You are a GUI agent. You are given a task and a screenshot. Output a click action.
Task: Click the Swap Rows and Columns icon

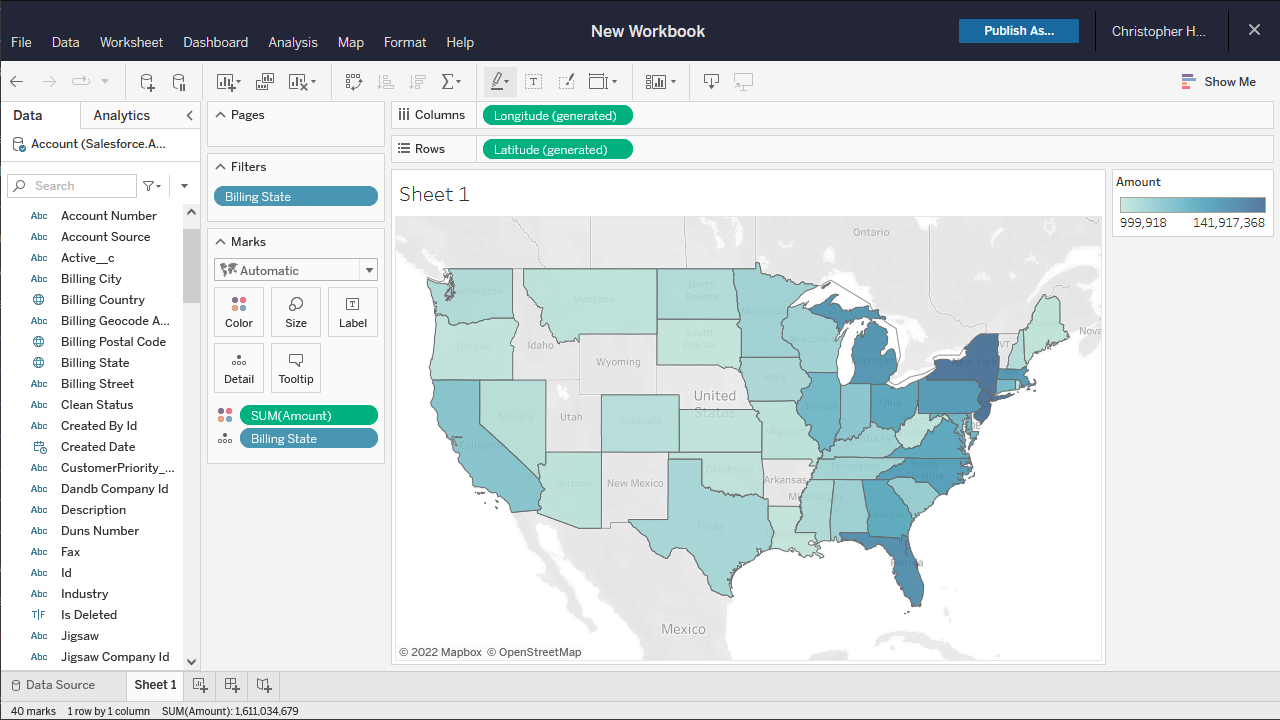(353, 82)
